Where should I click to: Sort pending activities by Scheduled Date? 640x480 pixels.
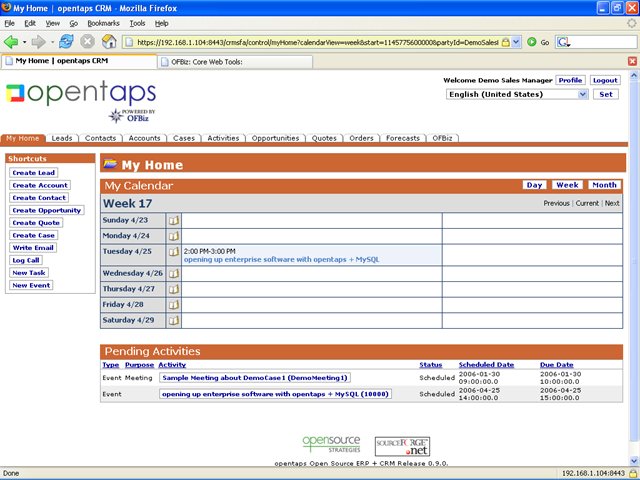click(486, 365)
